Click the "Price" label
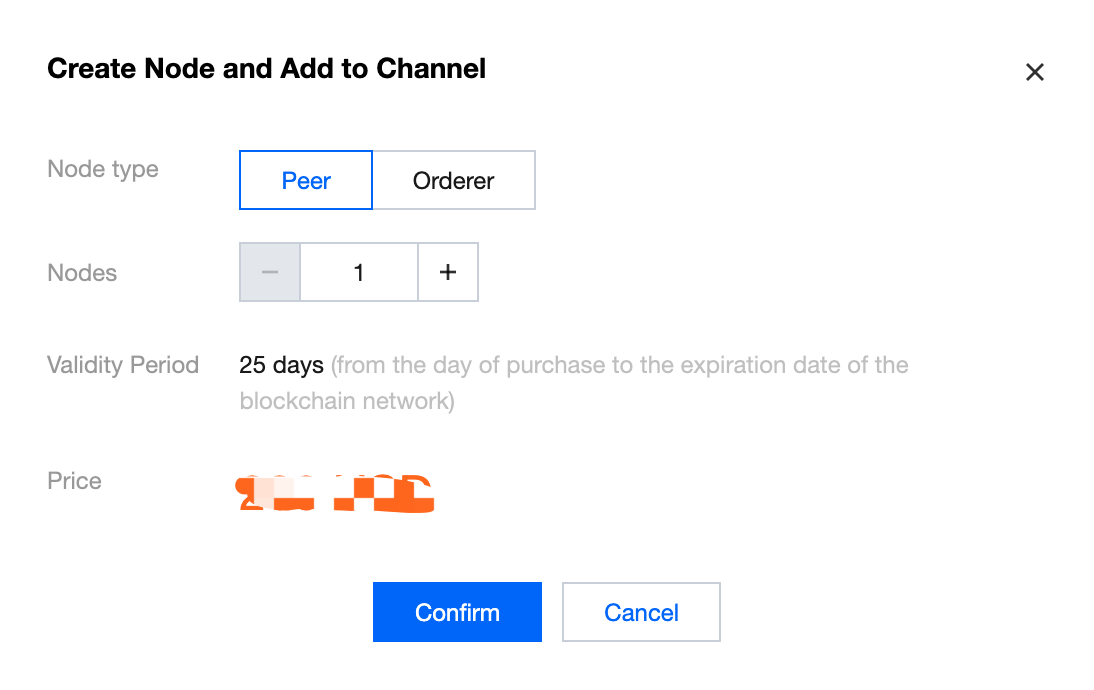The height and width of the screenshot is (690, 1094). tap(74, 481)
